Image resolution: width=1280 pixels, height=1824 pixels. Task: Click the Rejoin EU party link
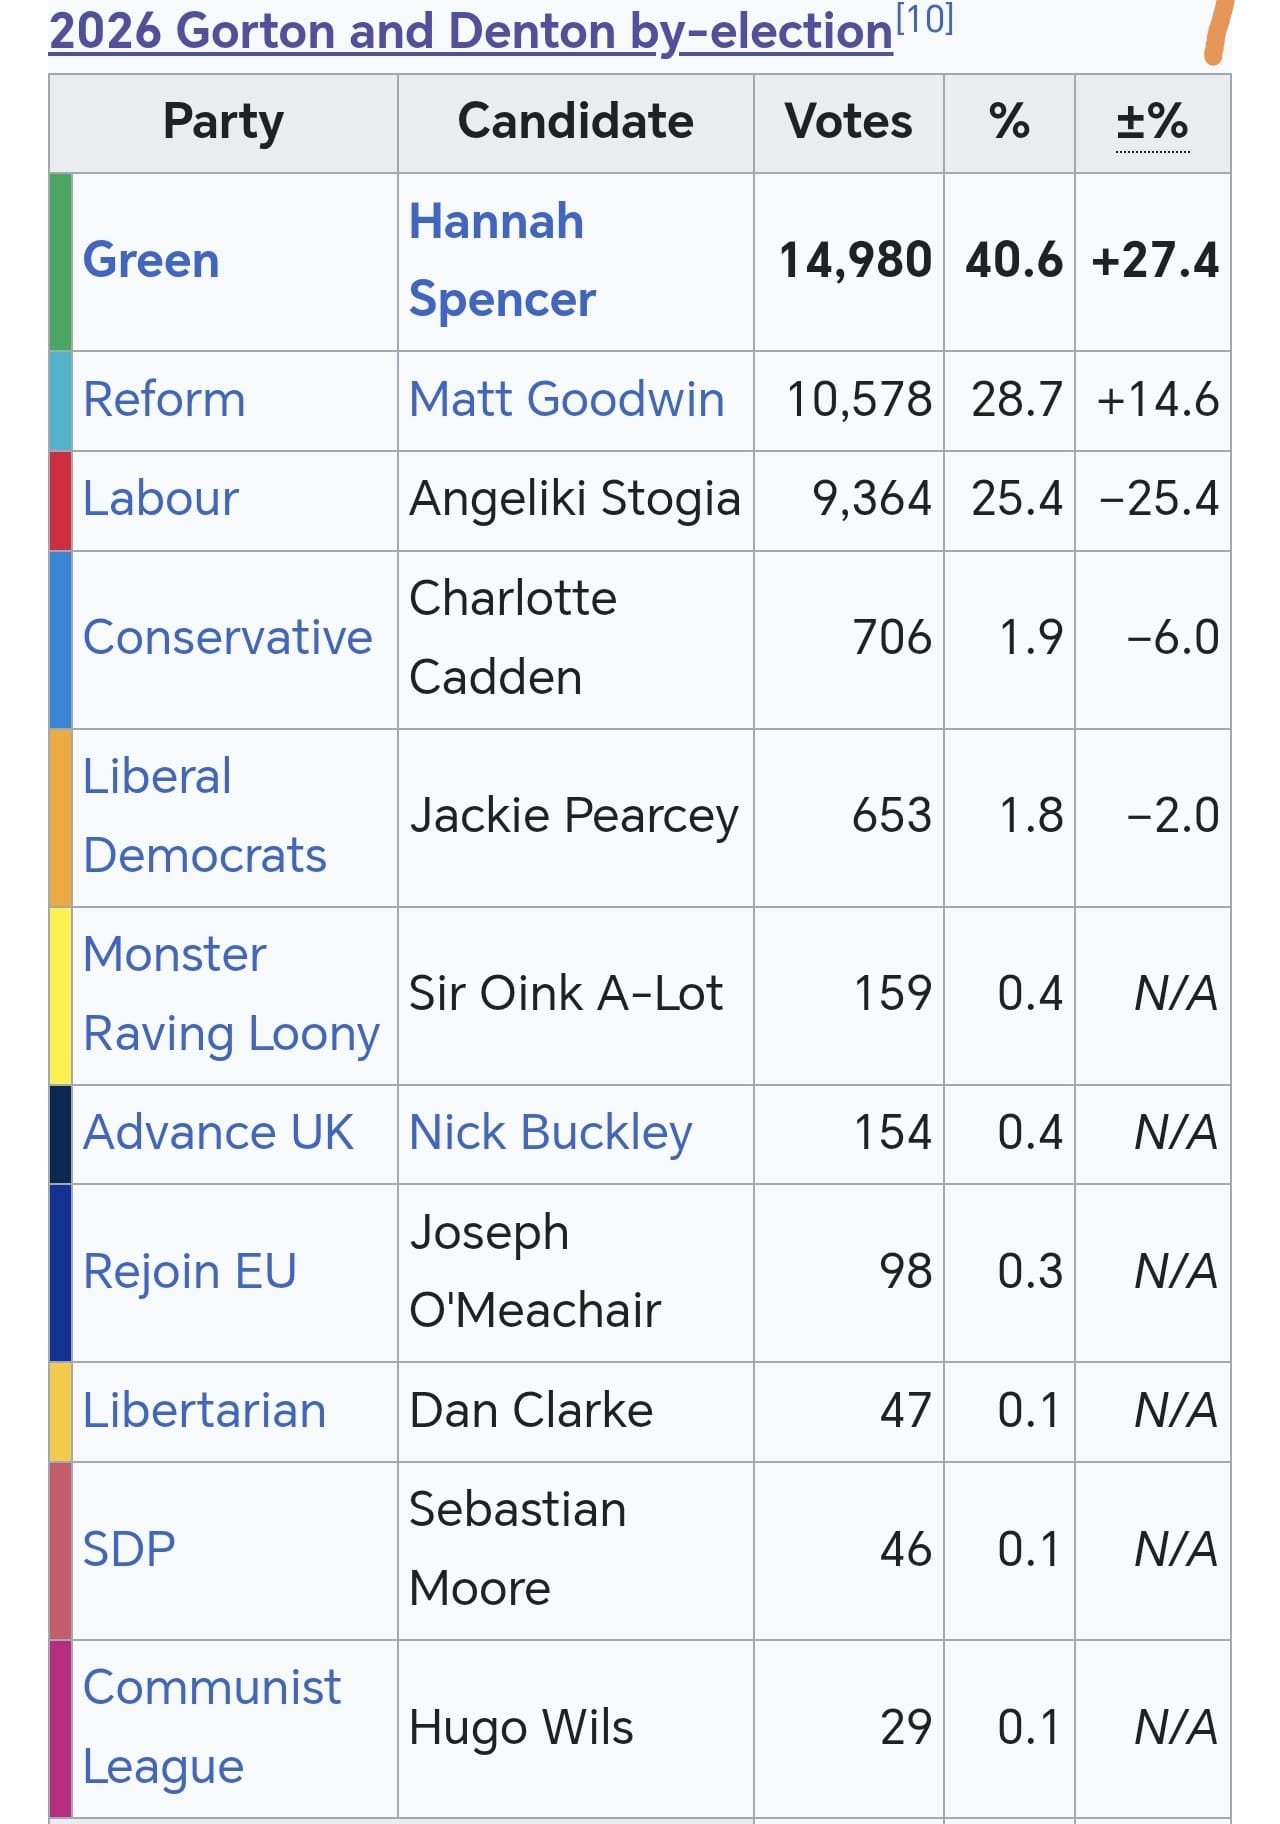click(190, 1272)
